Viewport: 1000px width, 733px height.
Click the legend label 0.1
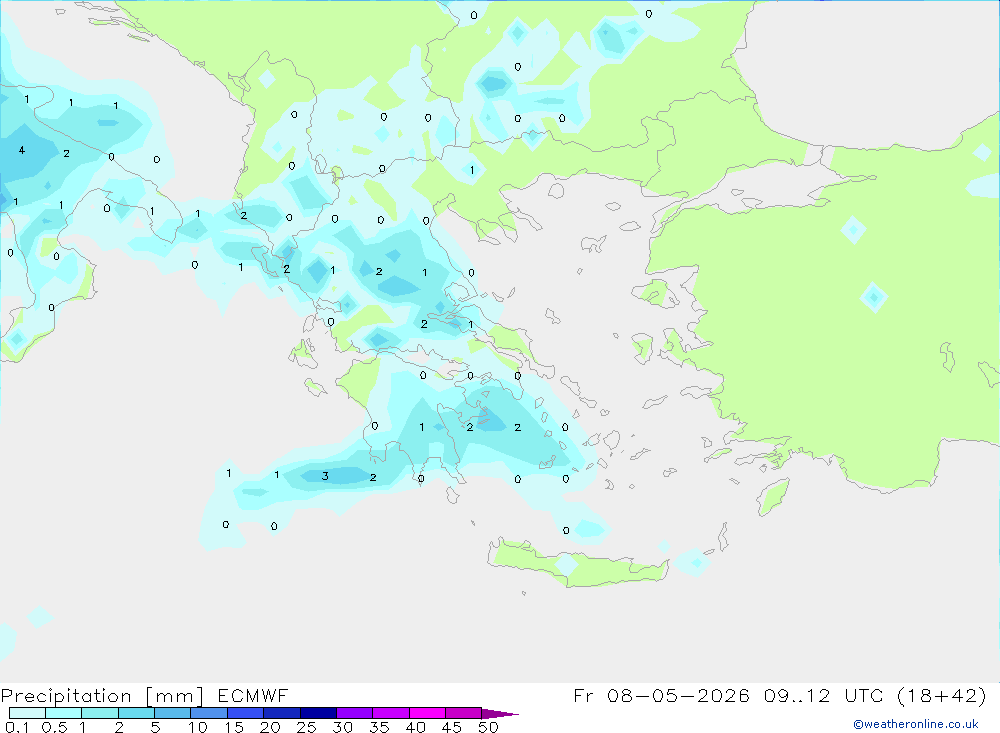(x=17, y=727)
